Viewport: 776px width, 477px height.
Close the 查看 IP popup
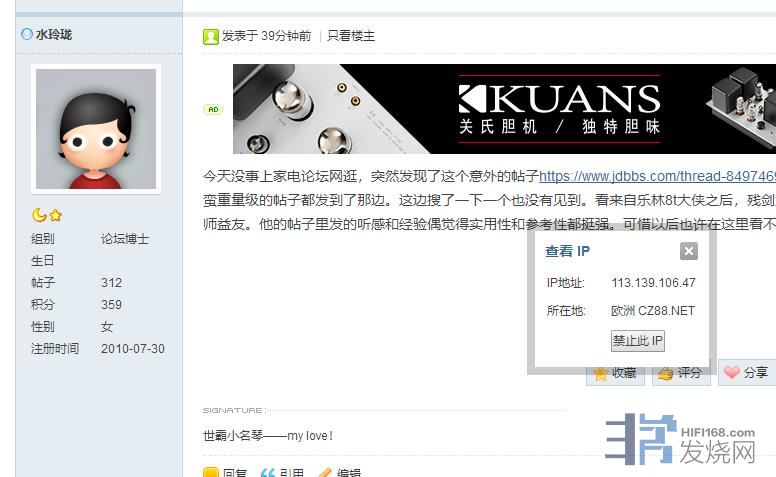[x=688, y=251]
